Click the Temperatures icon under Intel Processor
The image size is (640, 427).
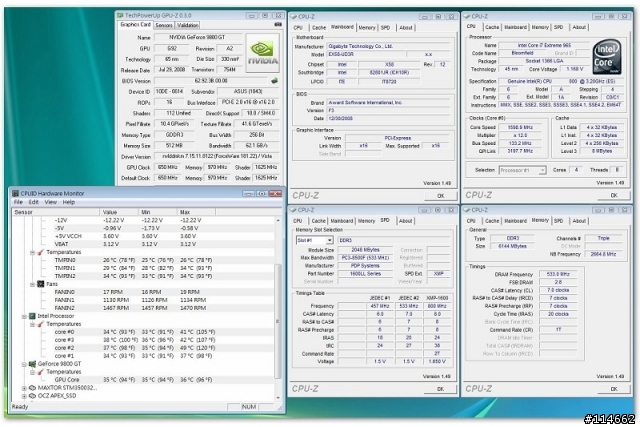[x=40, y=324]
